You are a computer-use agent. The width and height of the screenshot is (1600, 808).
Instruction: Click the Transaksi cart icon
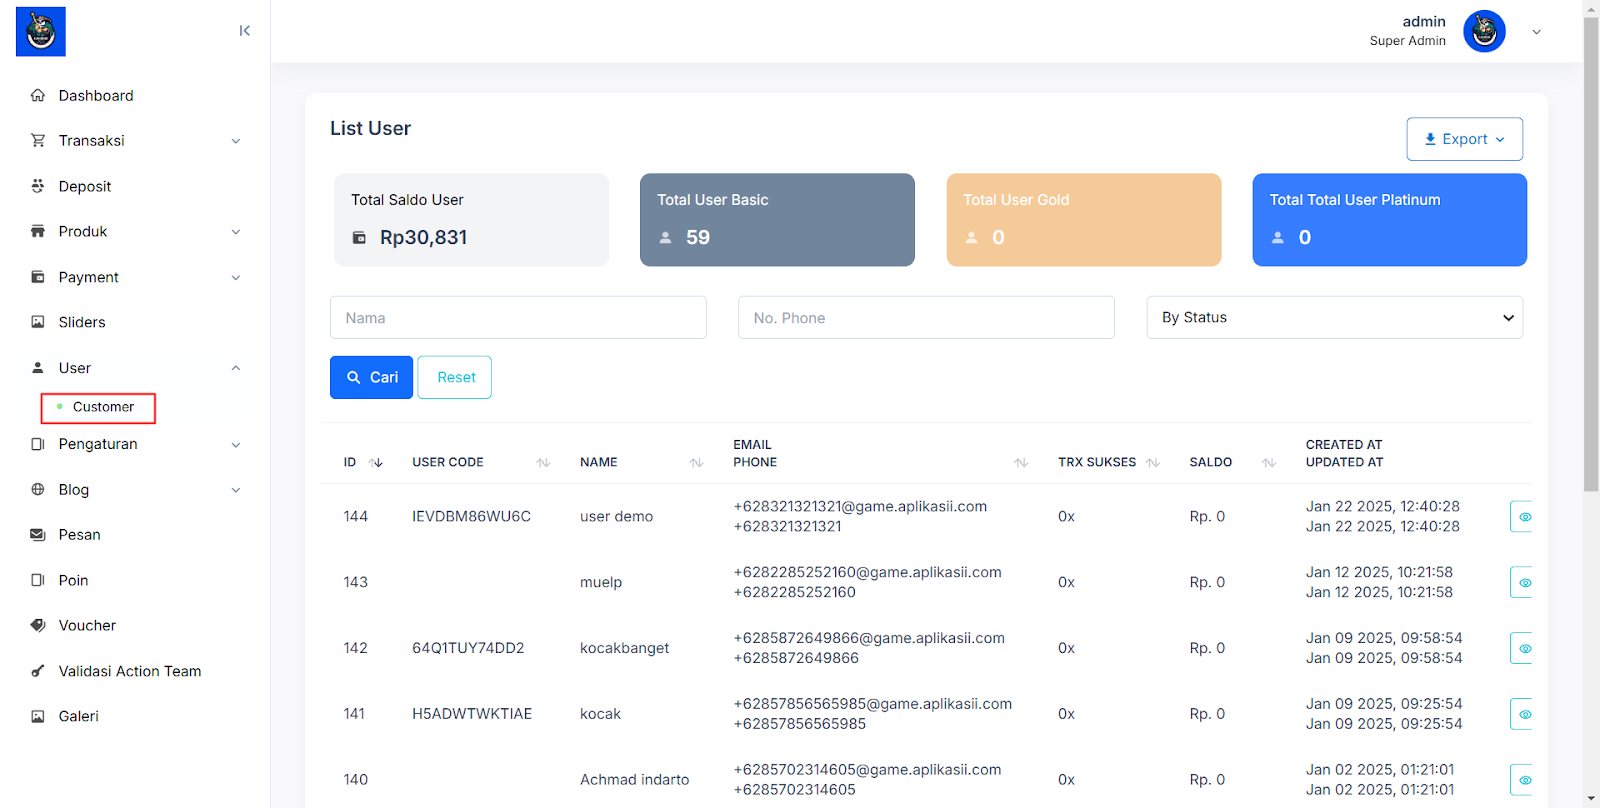38,140
